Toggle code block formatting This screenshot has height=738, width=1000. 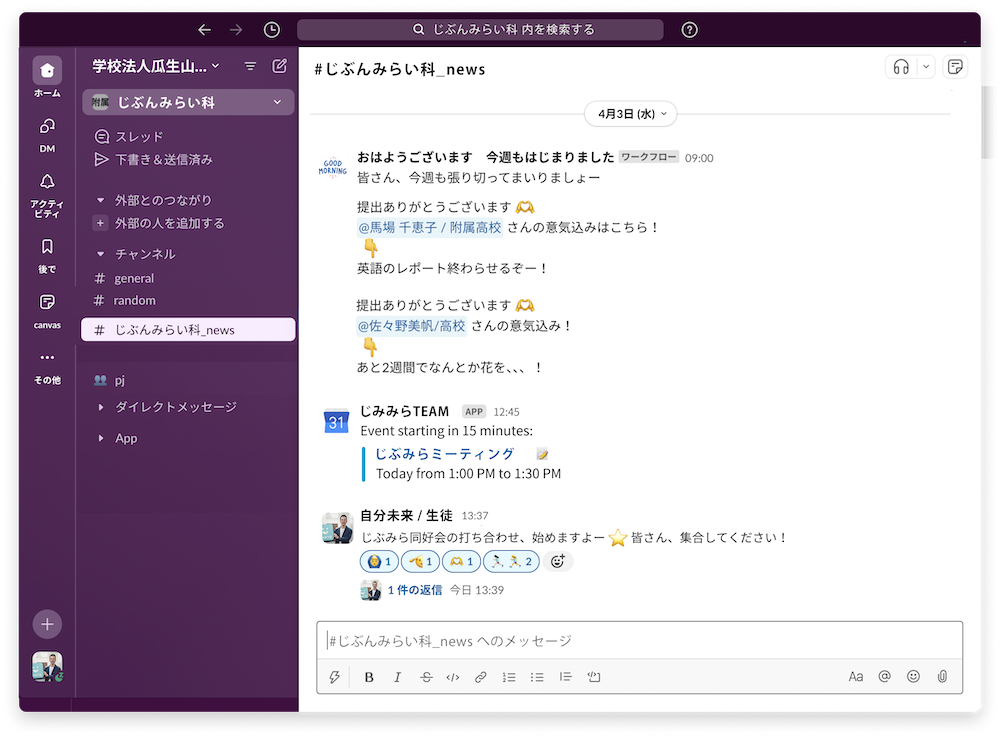pyautogui.click(x=594, y=677)
